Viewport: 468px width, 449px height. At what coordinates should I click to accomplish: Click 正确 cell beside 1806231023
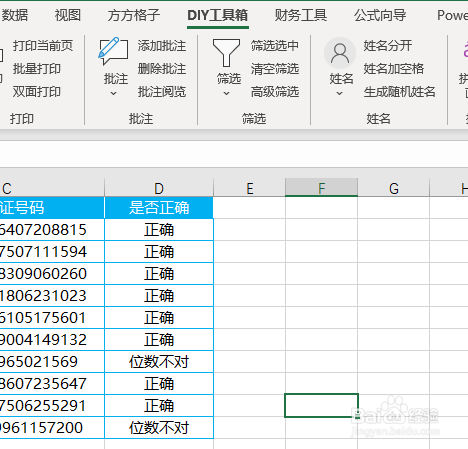pos(159,296)
